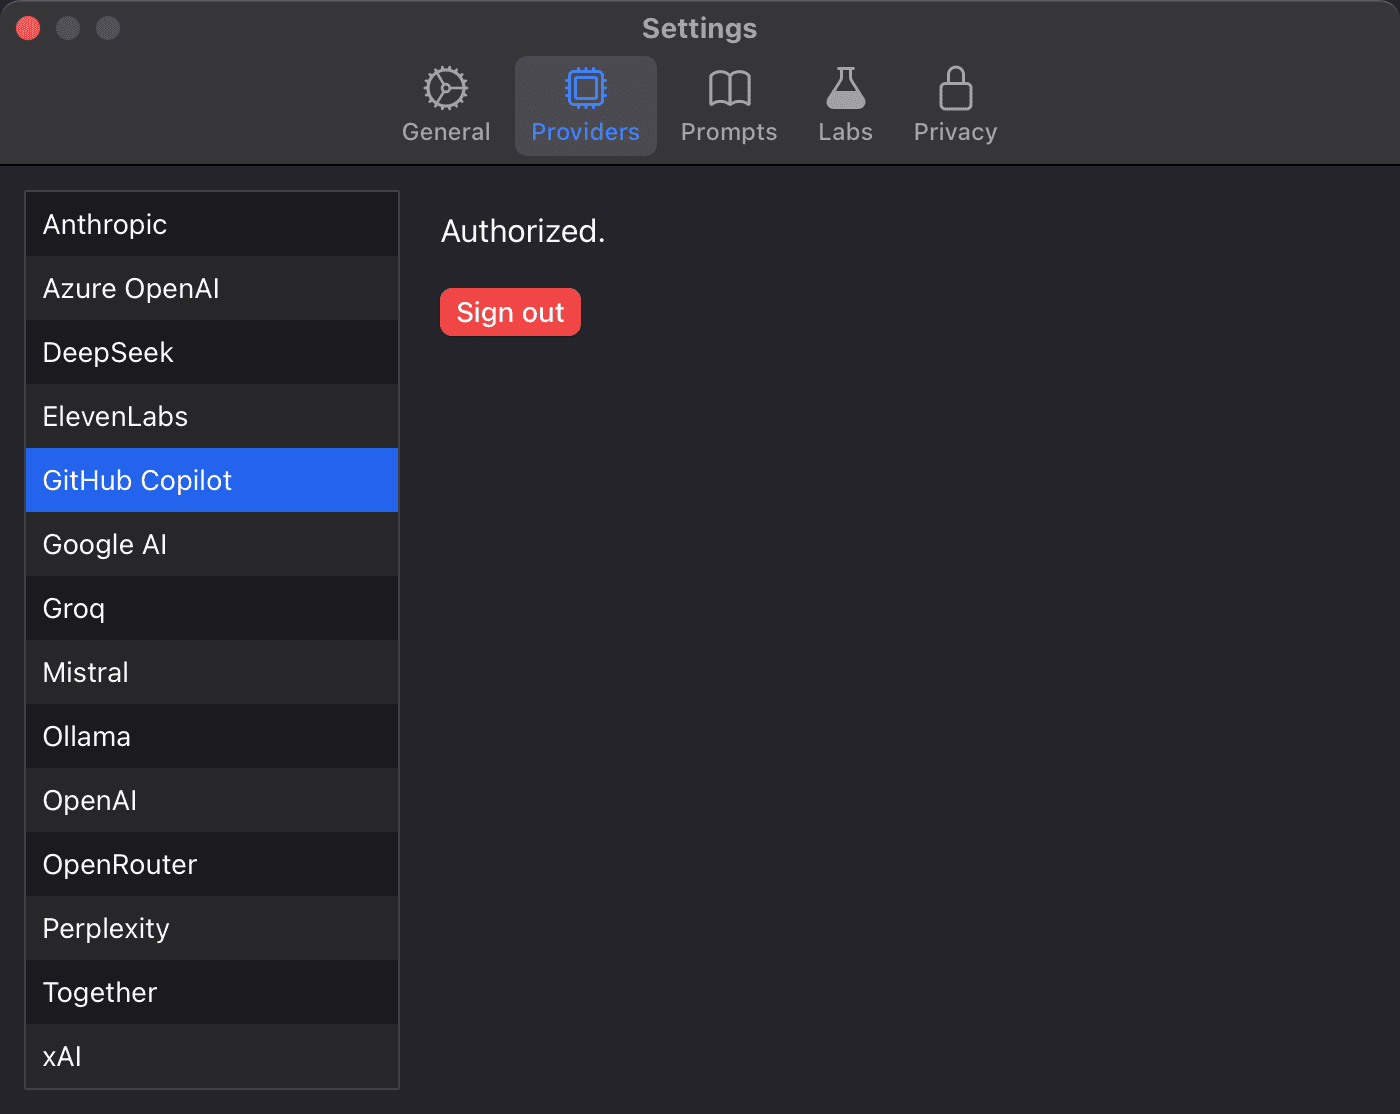Sign out of GitHub Copilot
Viewport: 1400px width, 1114px height.
(x=510, y=312)
